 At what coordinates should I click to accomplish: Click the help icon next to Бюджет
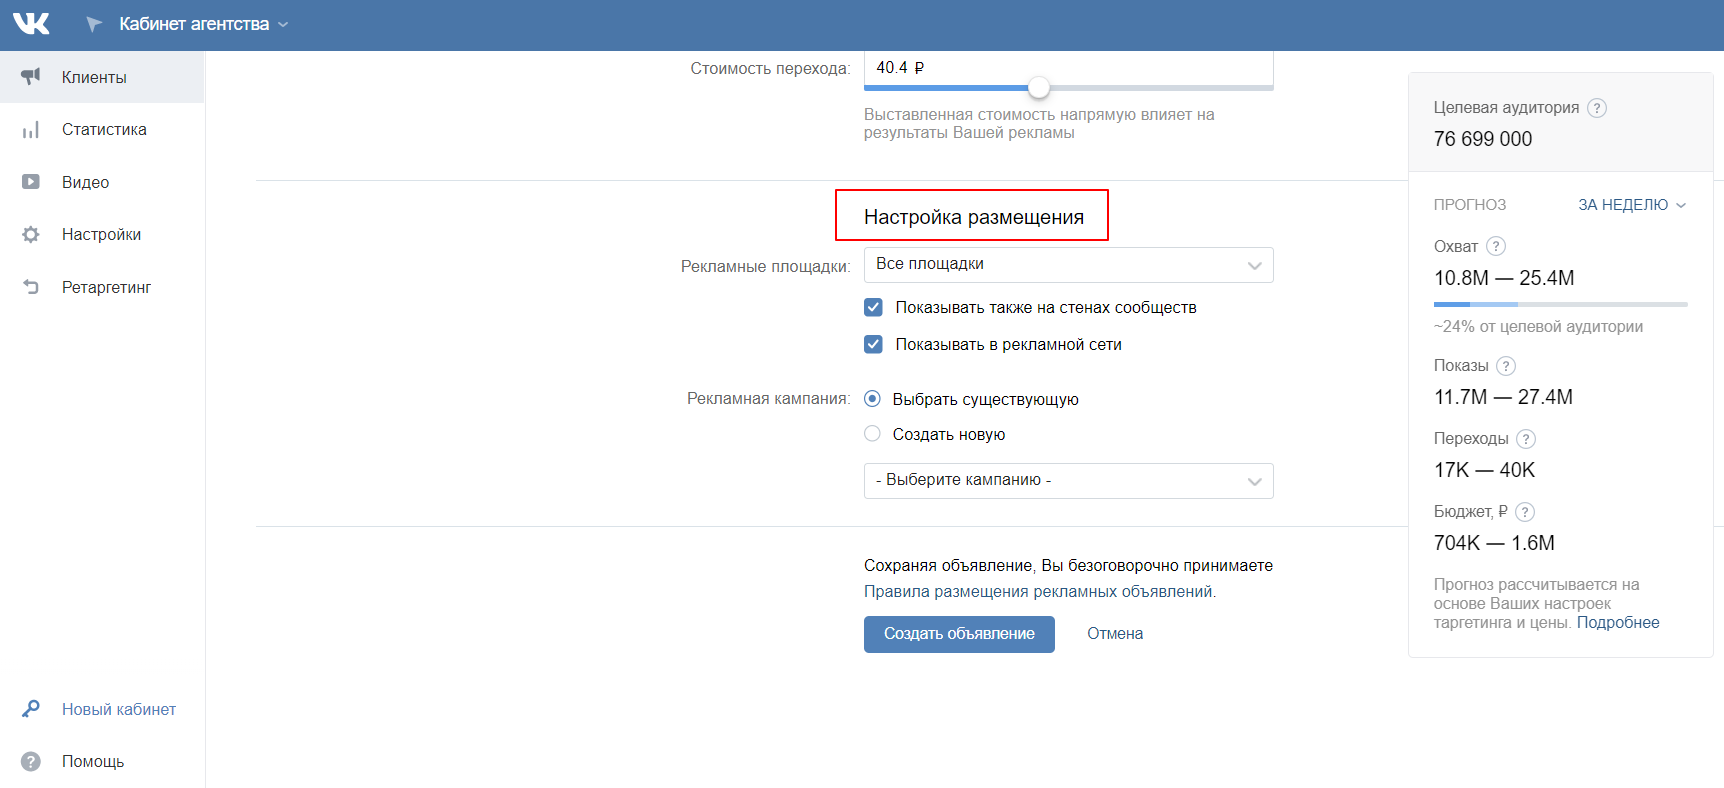[x=1525, y=512]
